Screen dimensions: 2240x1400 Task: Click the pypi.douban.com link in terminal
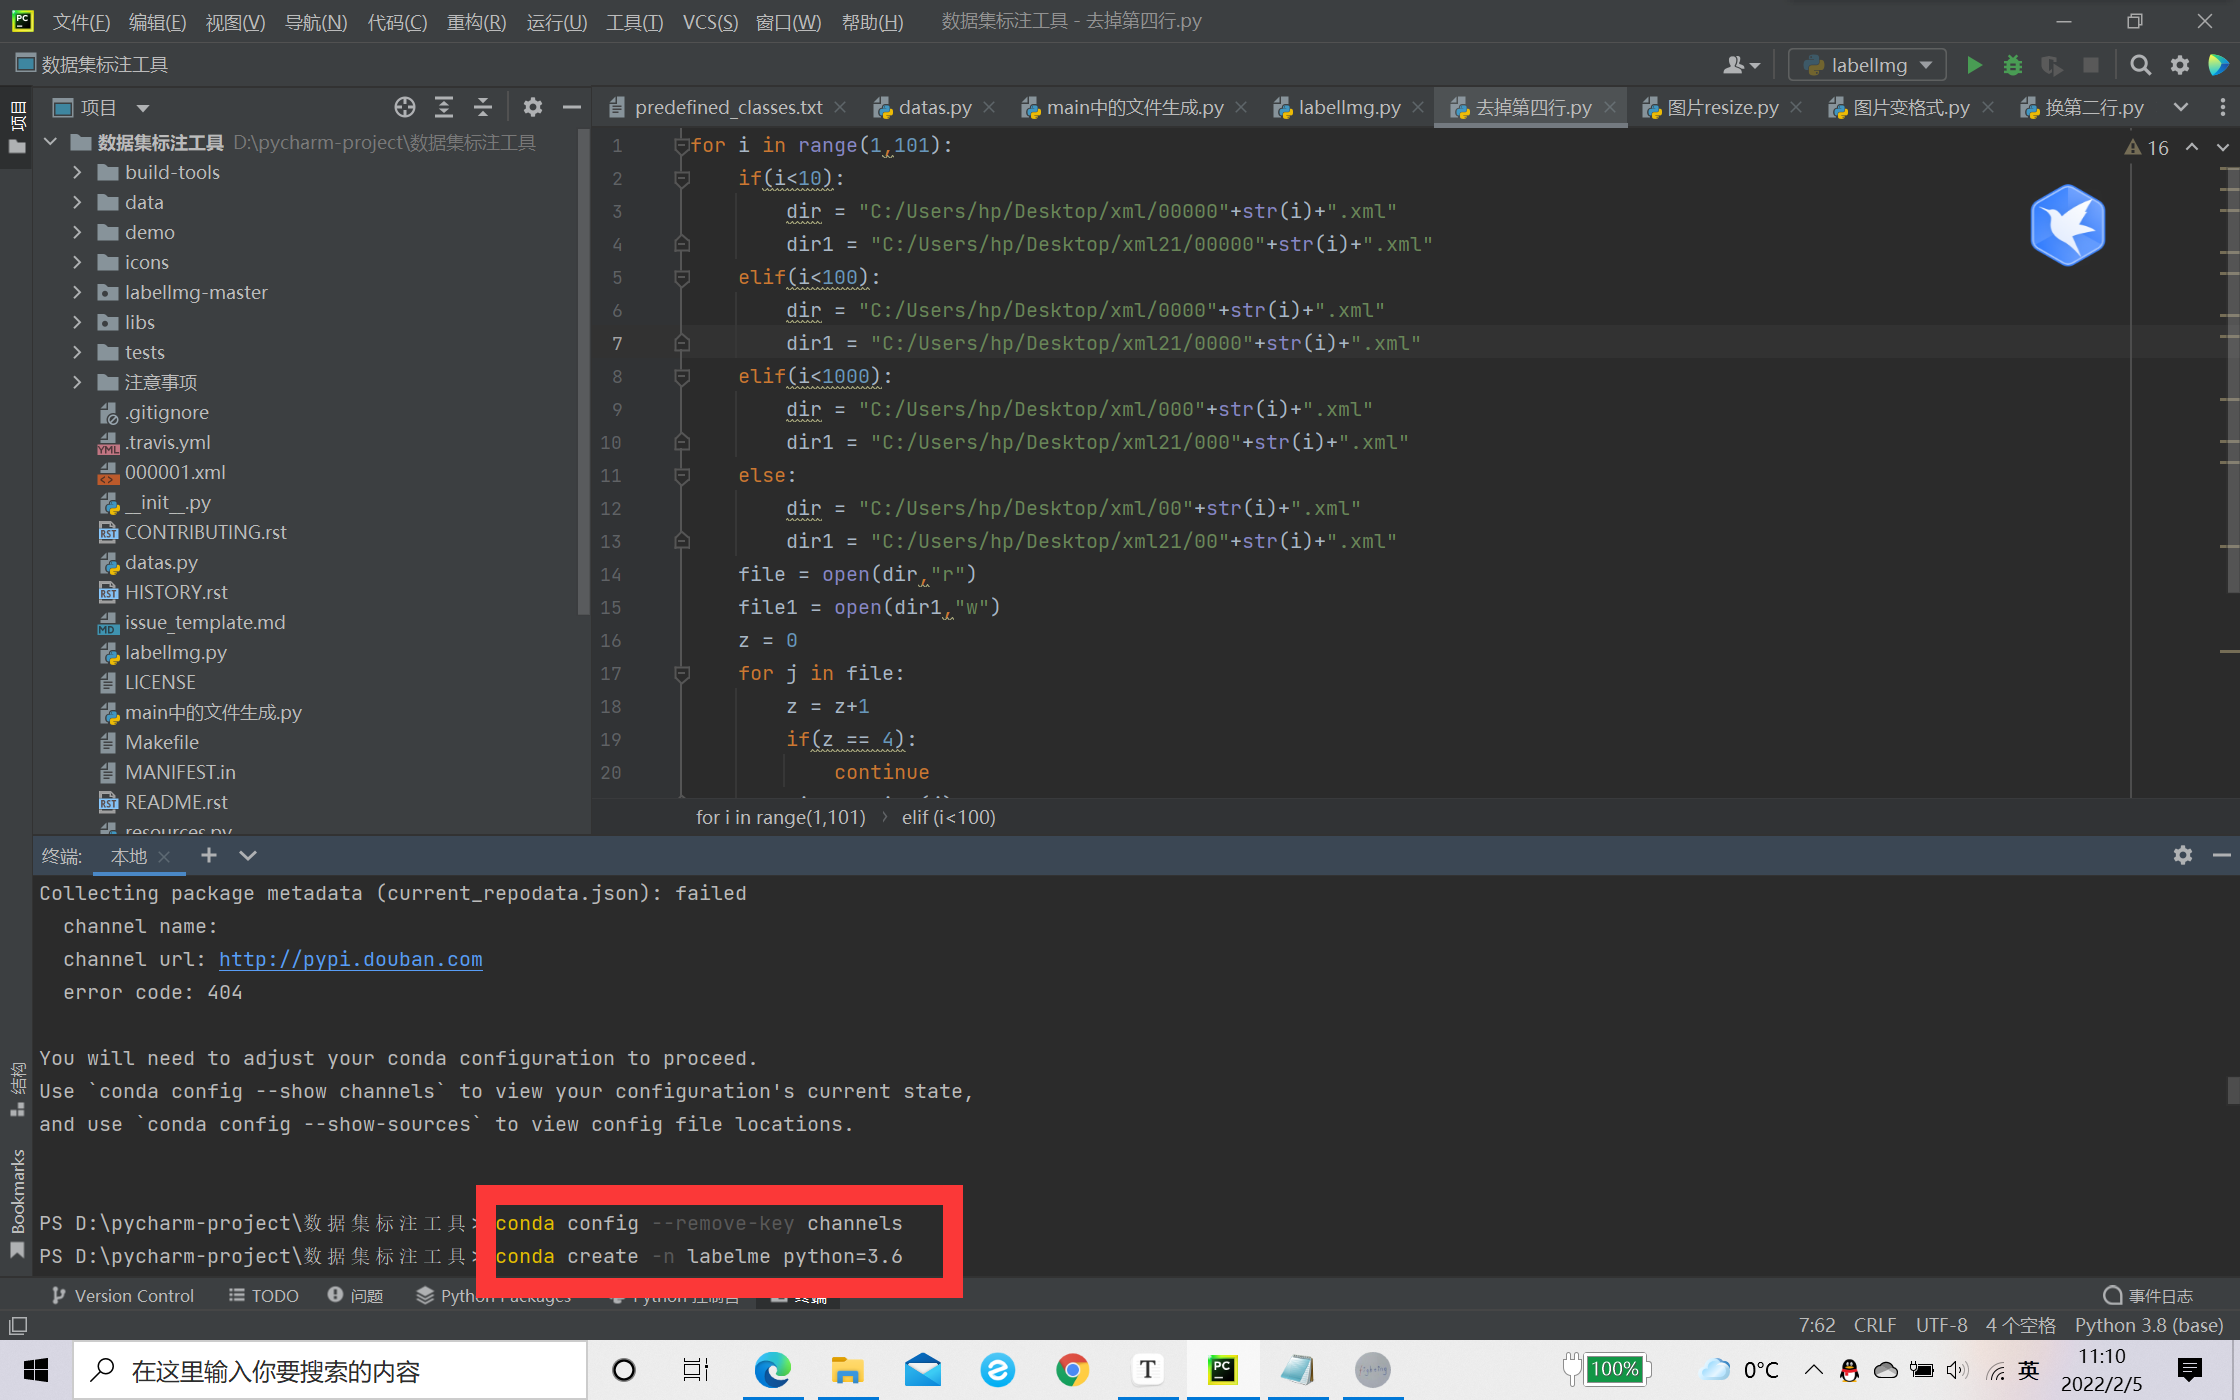click(350, 959)
